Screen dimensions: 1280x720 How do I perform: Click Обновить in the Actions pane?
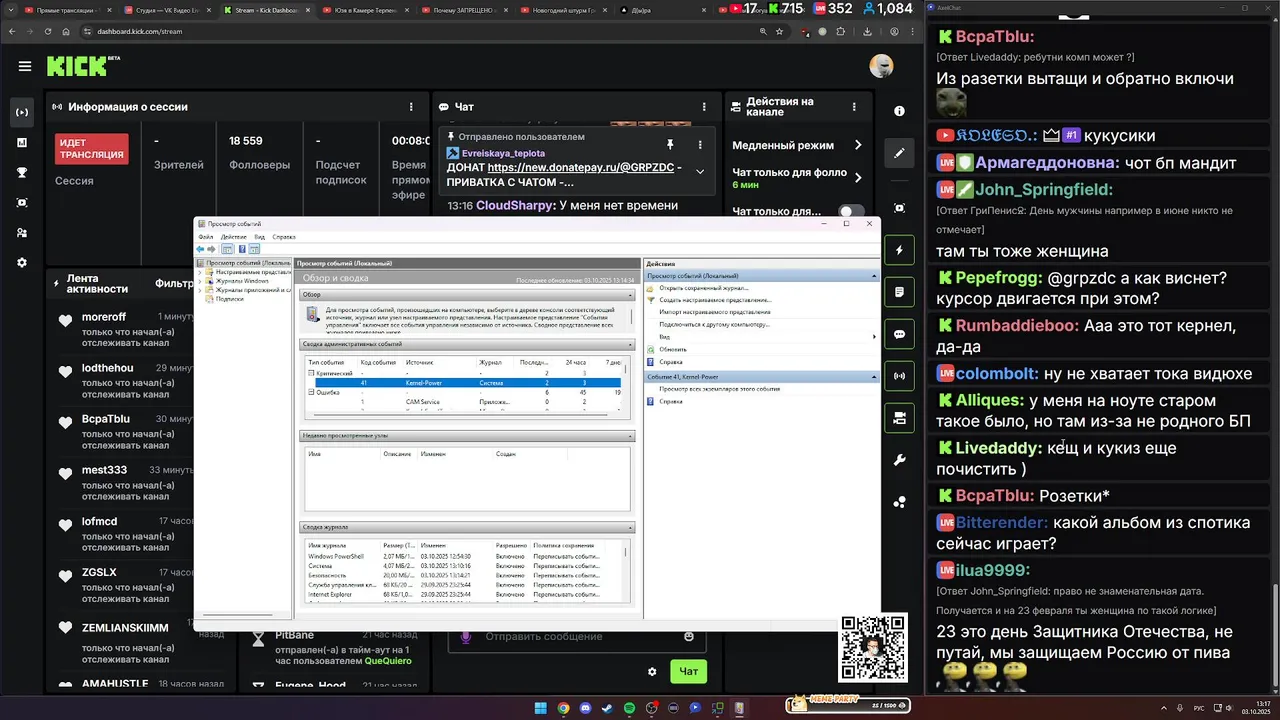(x=673, y=349)
